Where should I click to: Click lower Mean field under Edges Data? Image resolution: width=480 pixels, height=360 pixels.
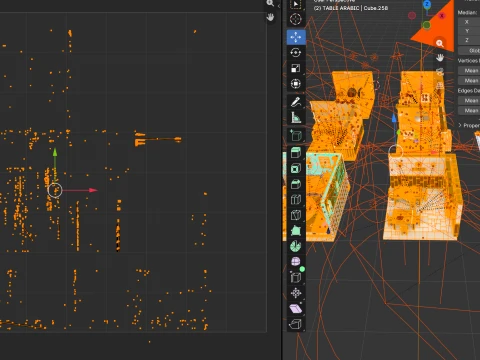point(469,110)
